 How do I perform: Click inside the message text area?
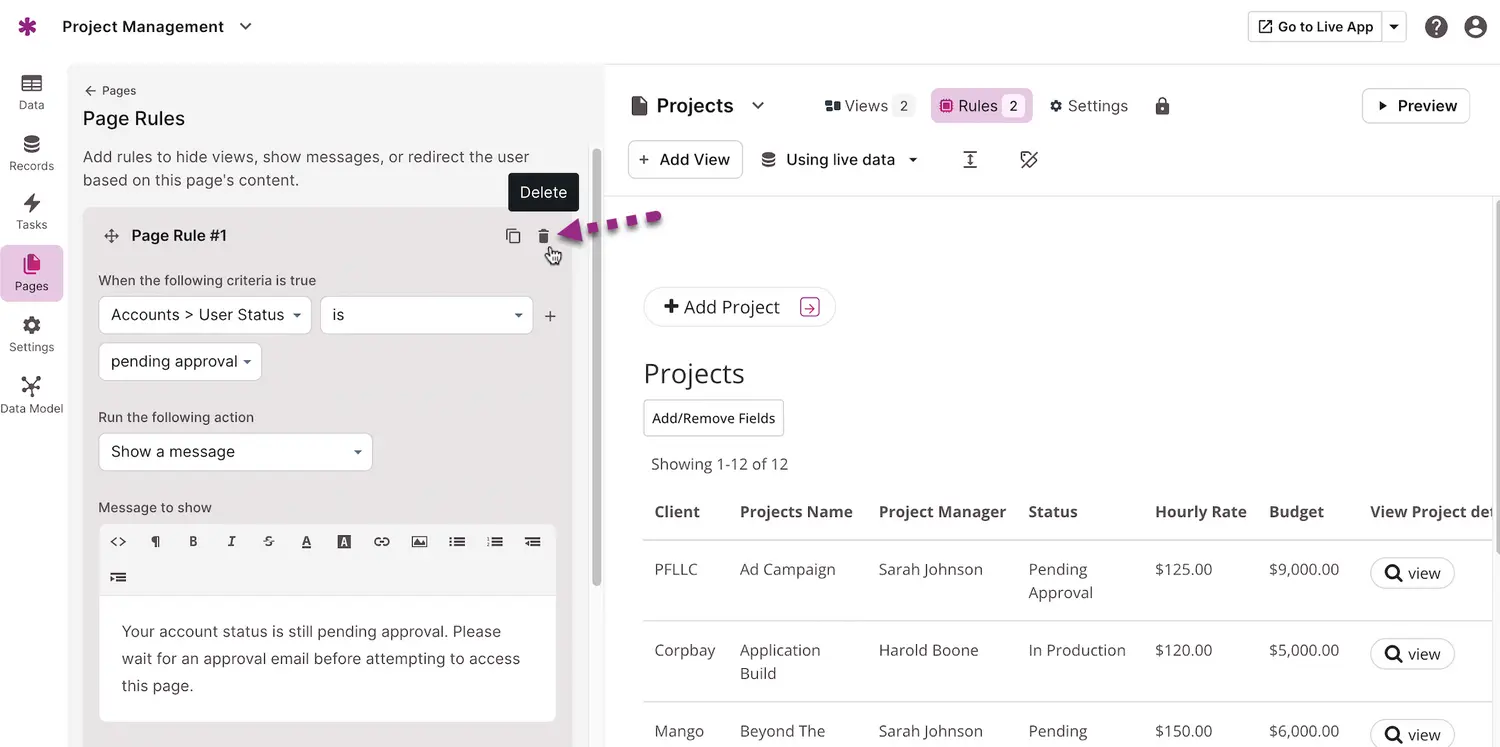[327, 658]
